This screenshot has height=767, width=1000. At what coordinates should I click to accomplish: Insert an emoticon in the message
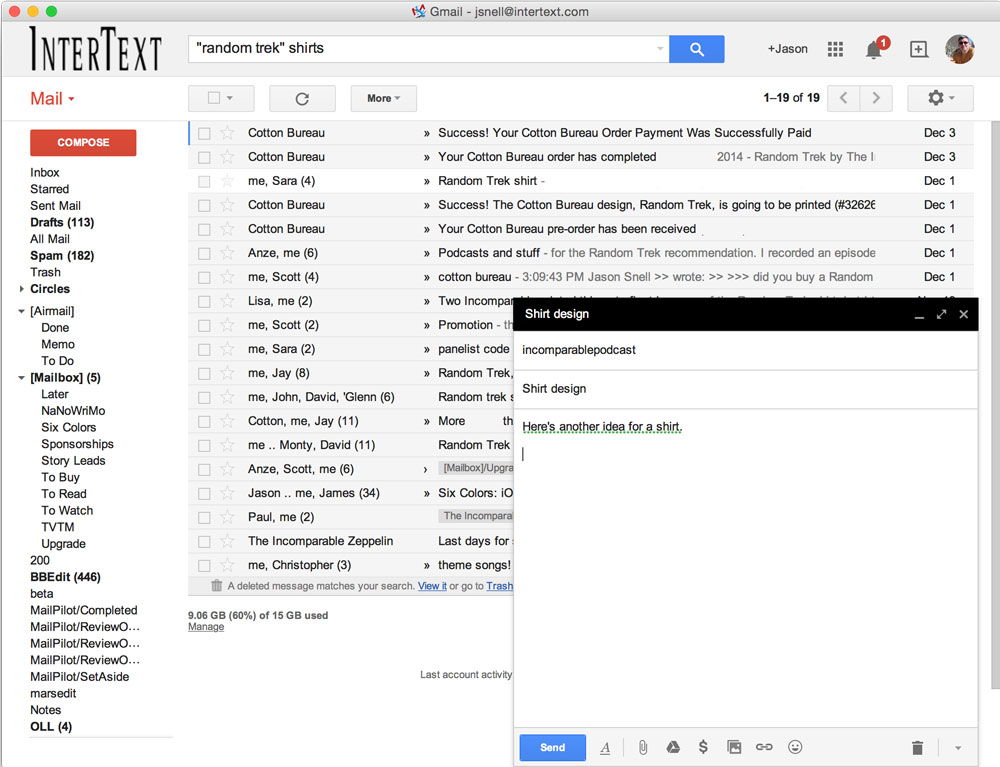pyautogui.click(x=795, y=747)
